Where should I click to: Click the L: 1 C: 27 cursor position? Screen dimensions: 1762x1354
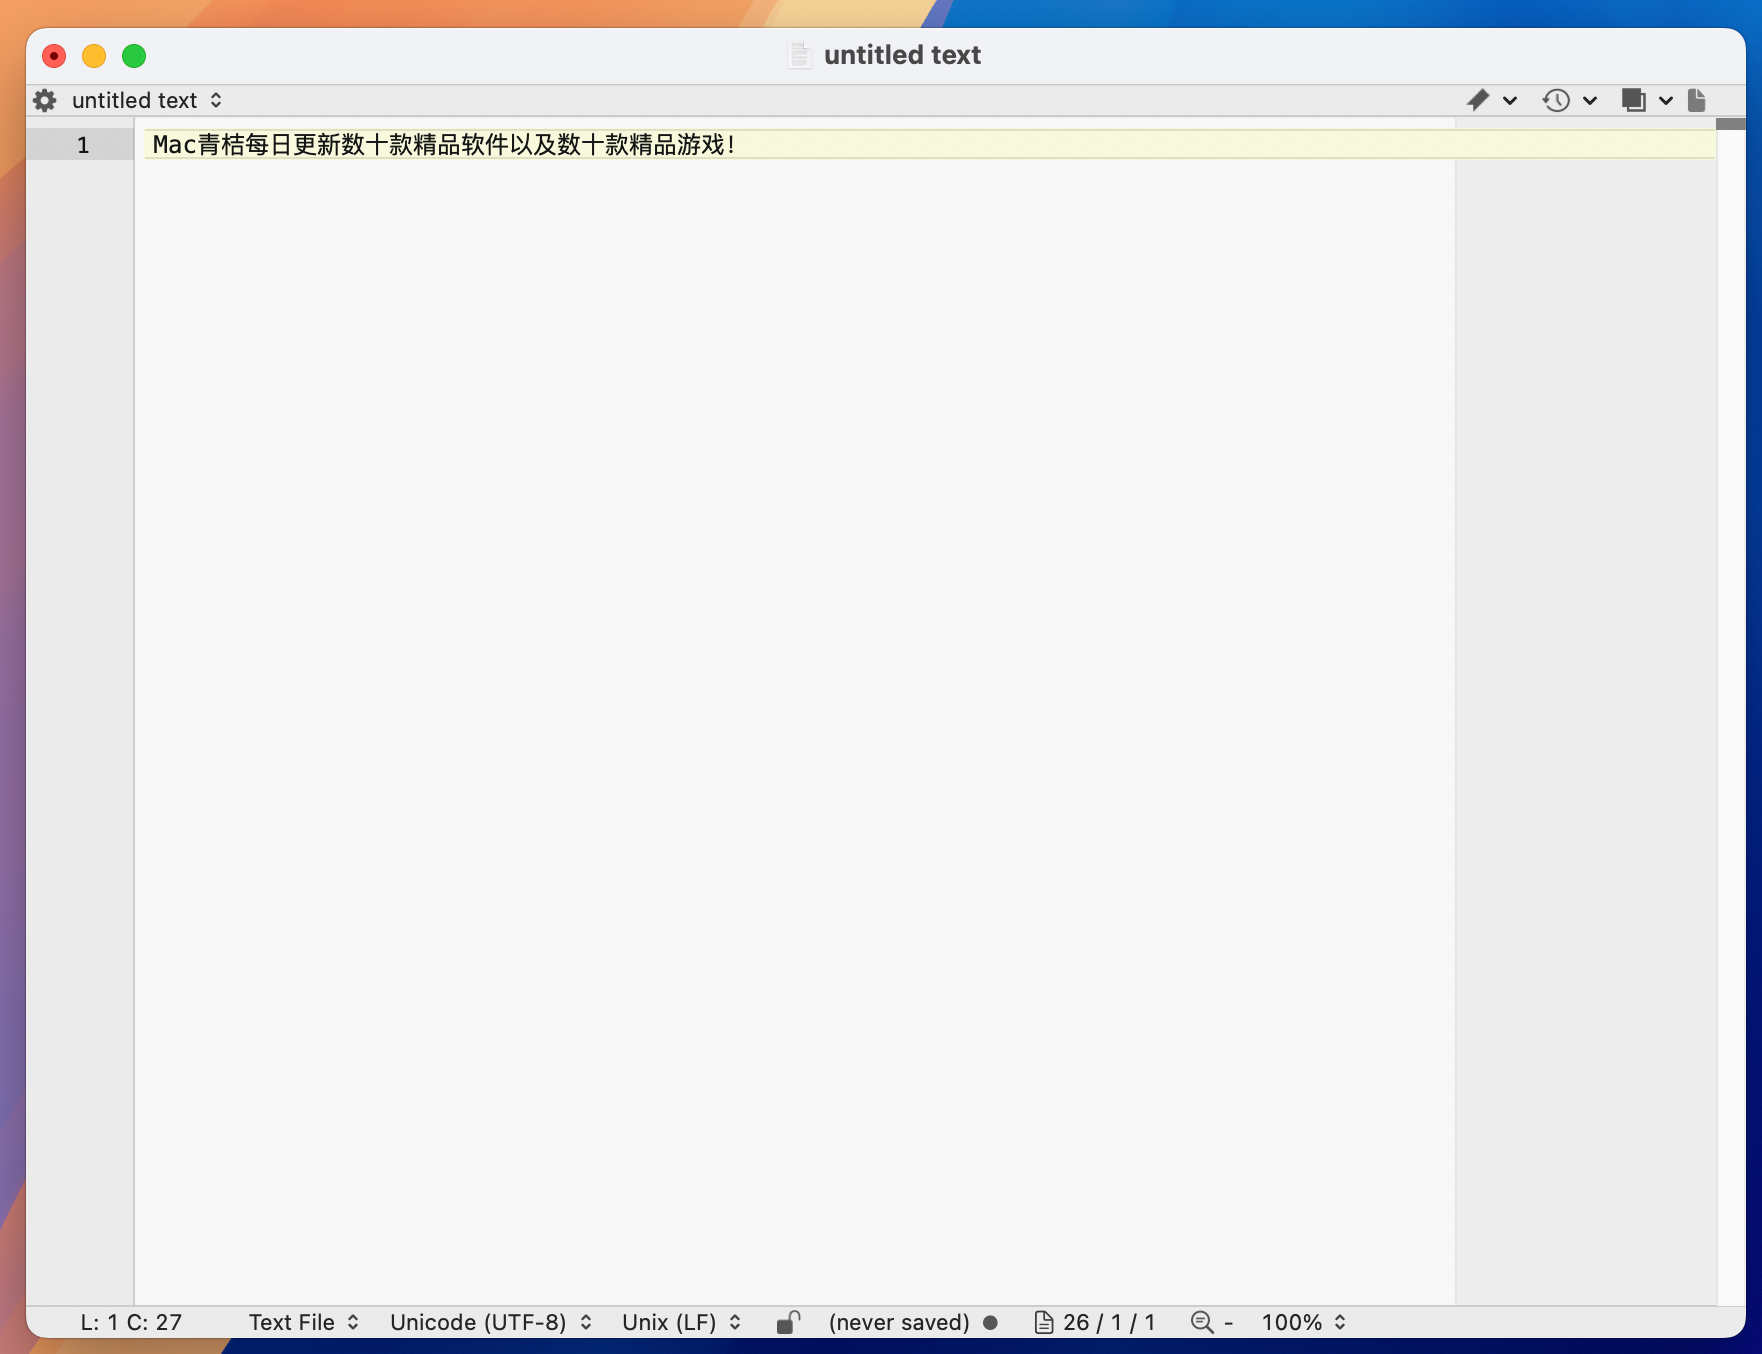click(131, 1322)
